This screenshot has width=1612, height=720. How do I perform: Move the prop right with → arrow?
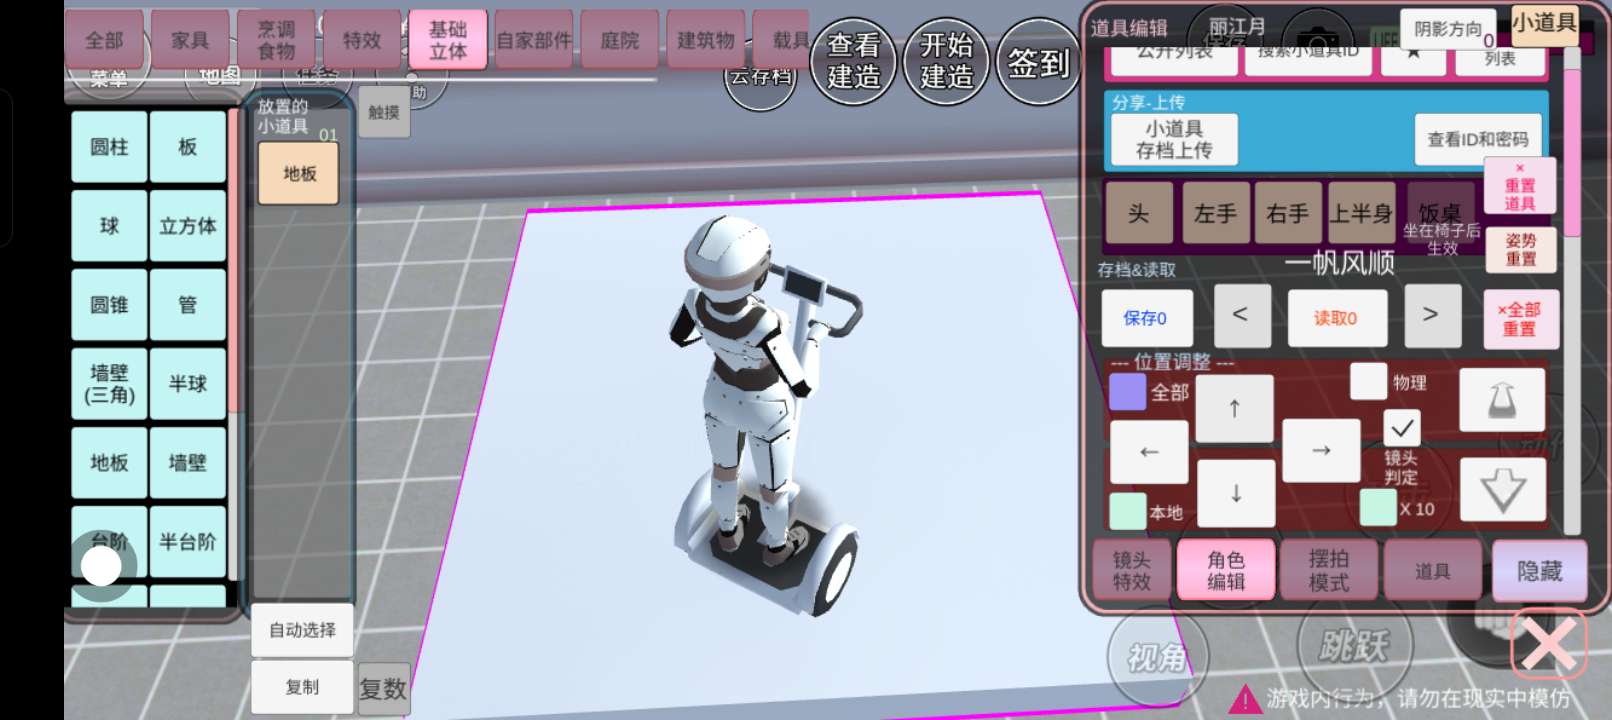coord(1321,451)
